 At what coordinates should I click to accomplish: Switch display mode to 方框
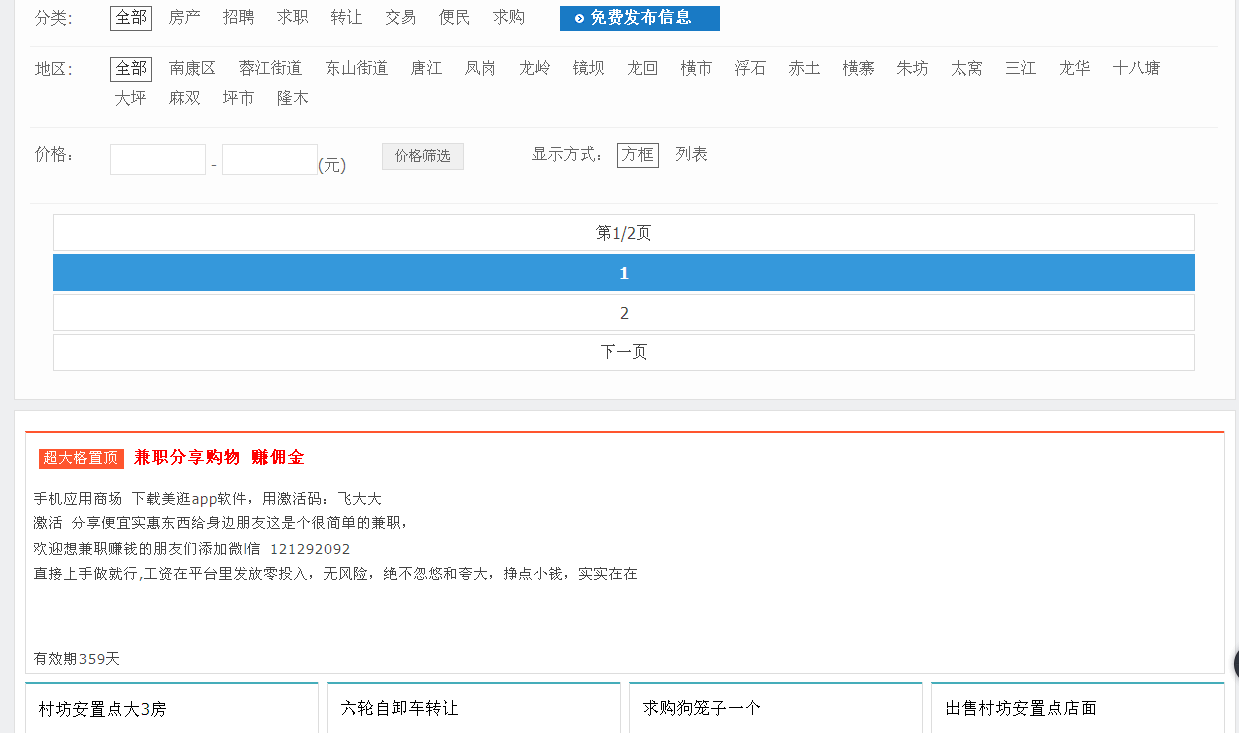coord(638,155)
